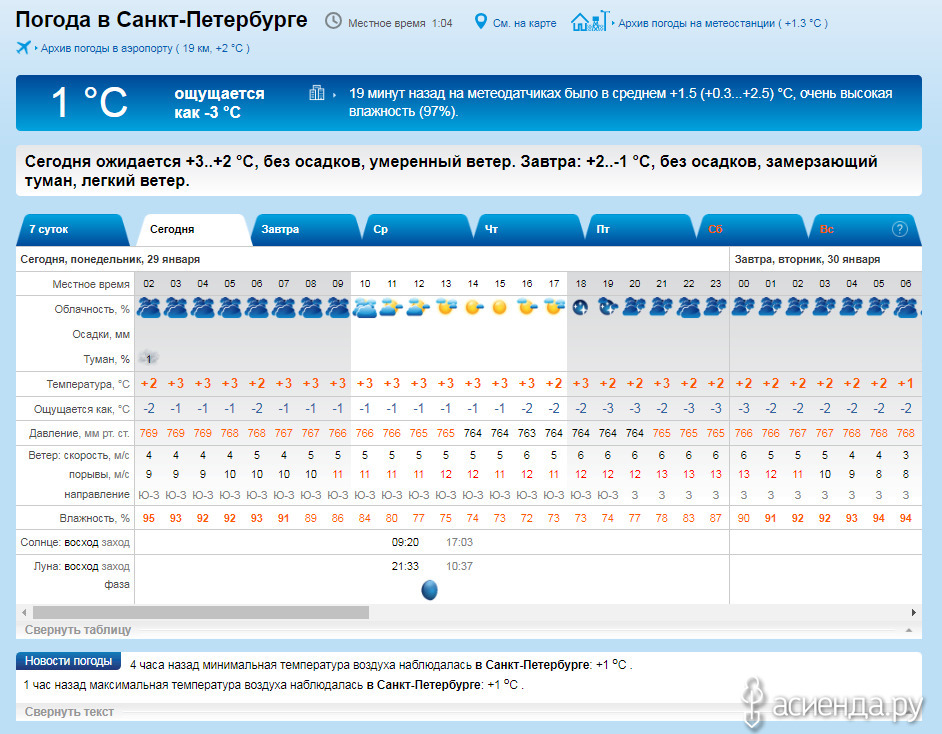Click the Давление, мм рт. ст. row label

pyautogui.click(x=79, y=433)
